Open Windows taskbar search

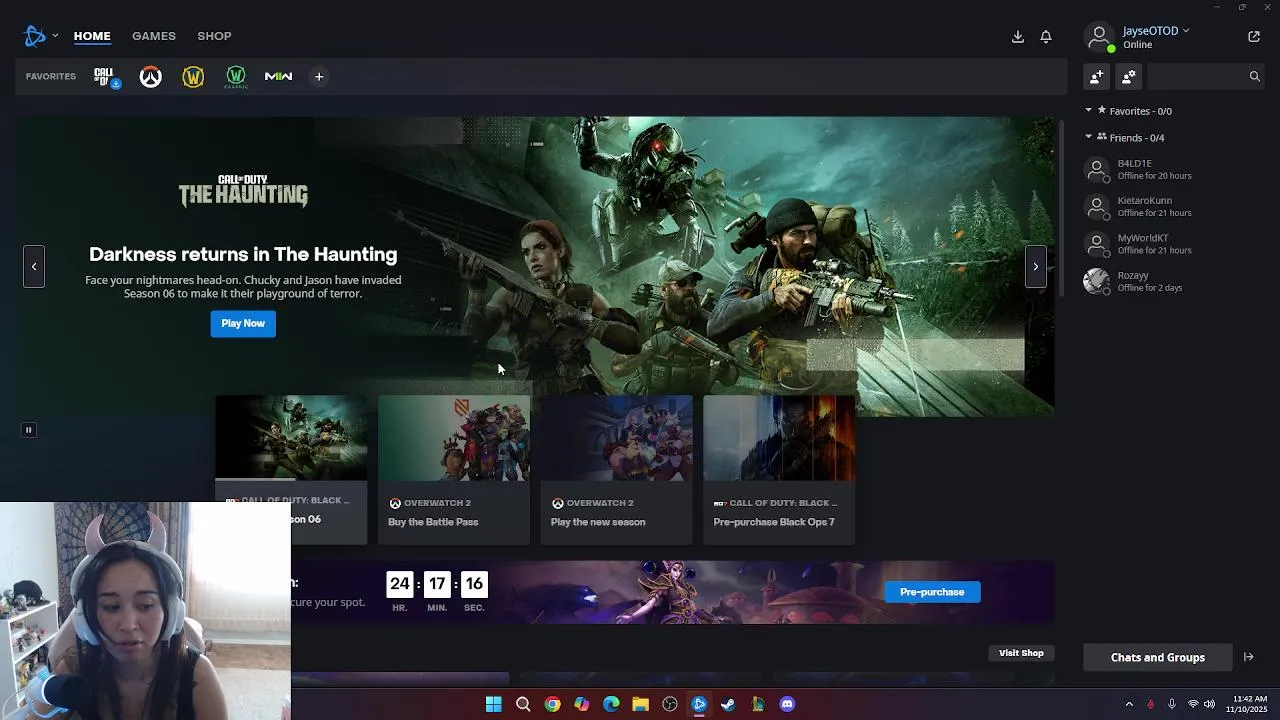click(523, 704)
